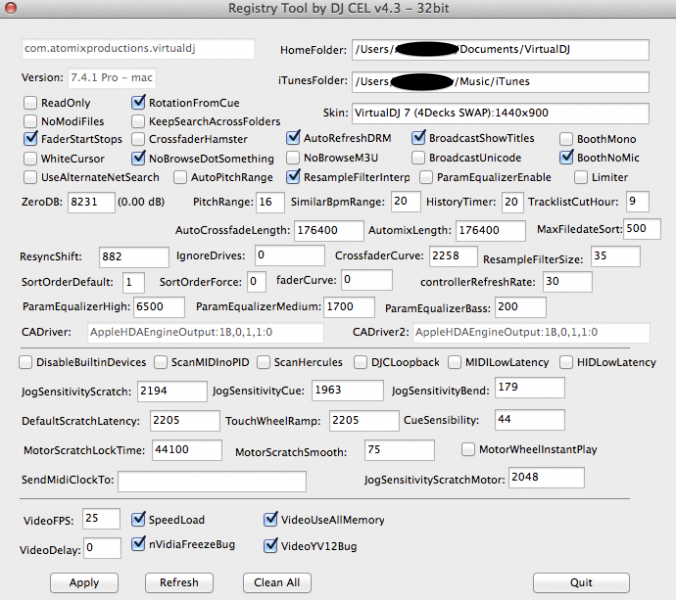The height and width of the screenshot is (600, 676).
Task: Close the Registry Tool window
Action: (x=10, y=7)
